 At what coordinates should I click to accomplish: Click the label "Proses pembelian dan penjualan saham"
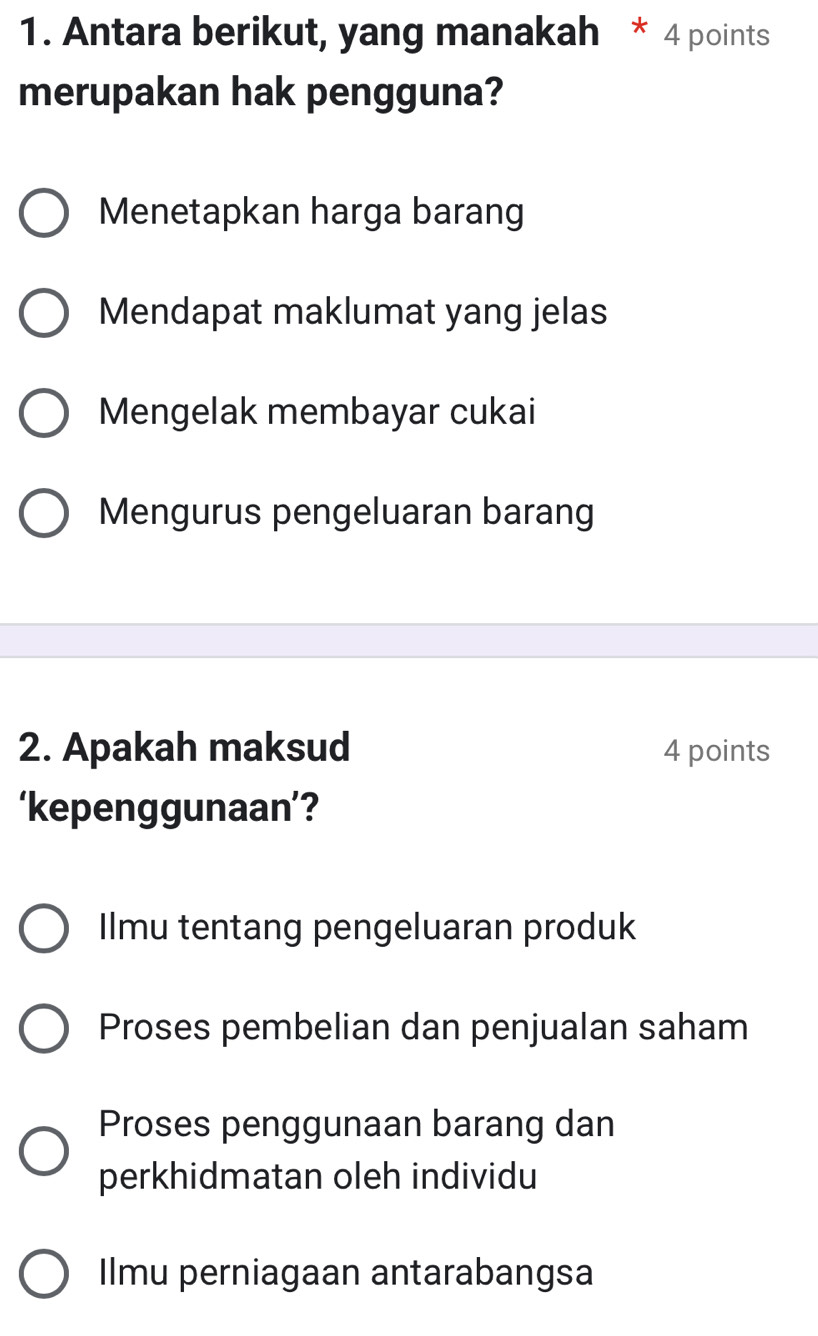point(422,1028)
